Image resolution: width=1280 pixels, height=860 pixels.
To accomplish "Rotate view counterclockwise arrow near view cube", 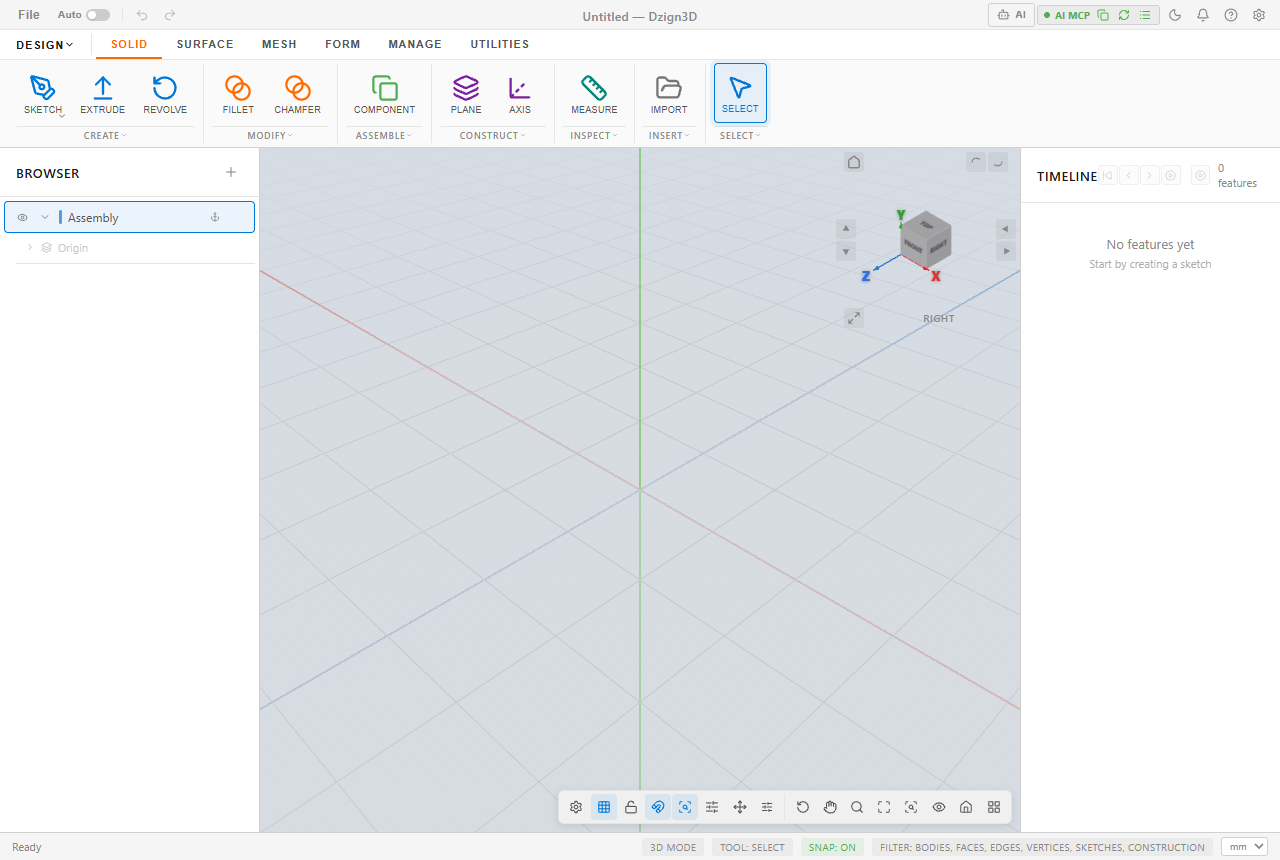I will pyautogui.click(x=976, y=162).
